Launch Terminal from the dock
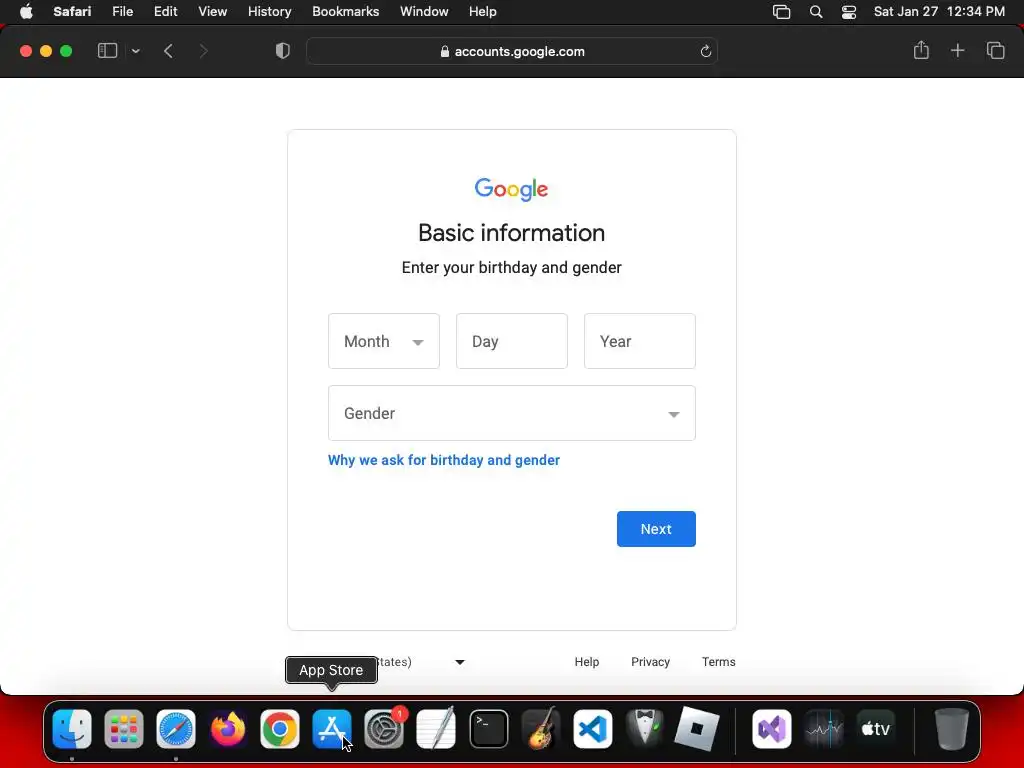The width and height of the screenshot is (1024, 768). pos(488,729)
